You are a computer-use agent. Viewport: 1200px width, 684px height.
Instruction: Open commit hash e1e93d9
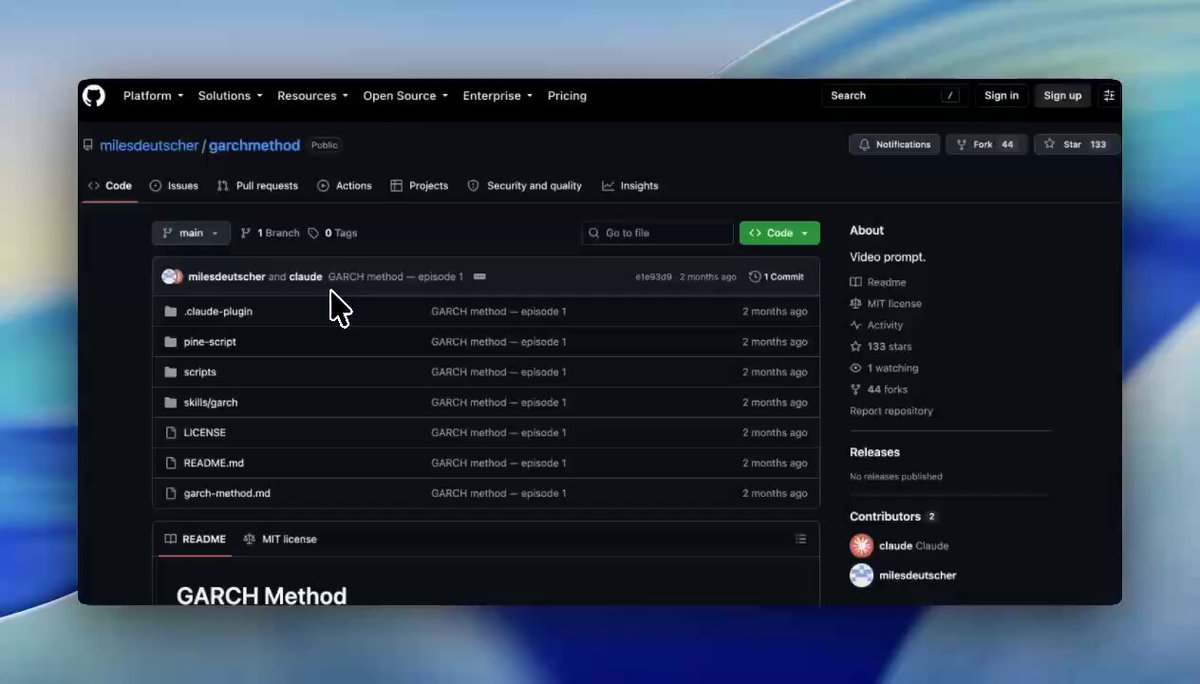click(x=653, y=277)
